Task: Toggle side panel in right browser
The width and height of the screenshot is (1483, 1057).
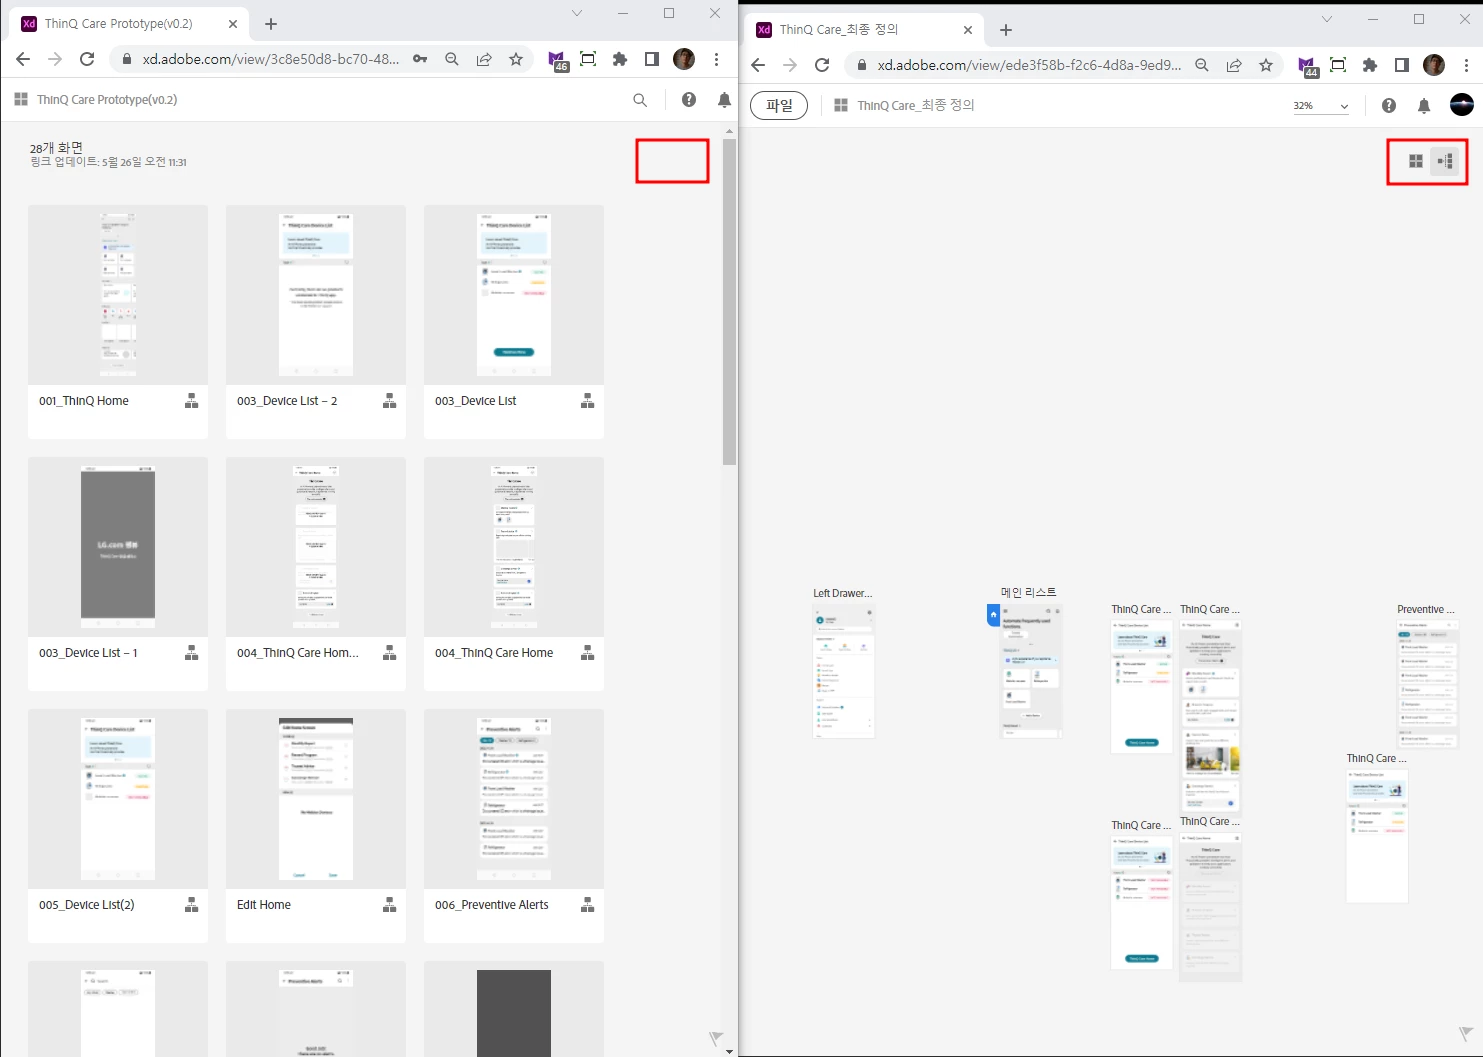Action: (1402, 65)
